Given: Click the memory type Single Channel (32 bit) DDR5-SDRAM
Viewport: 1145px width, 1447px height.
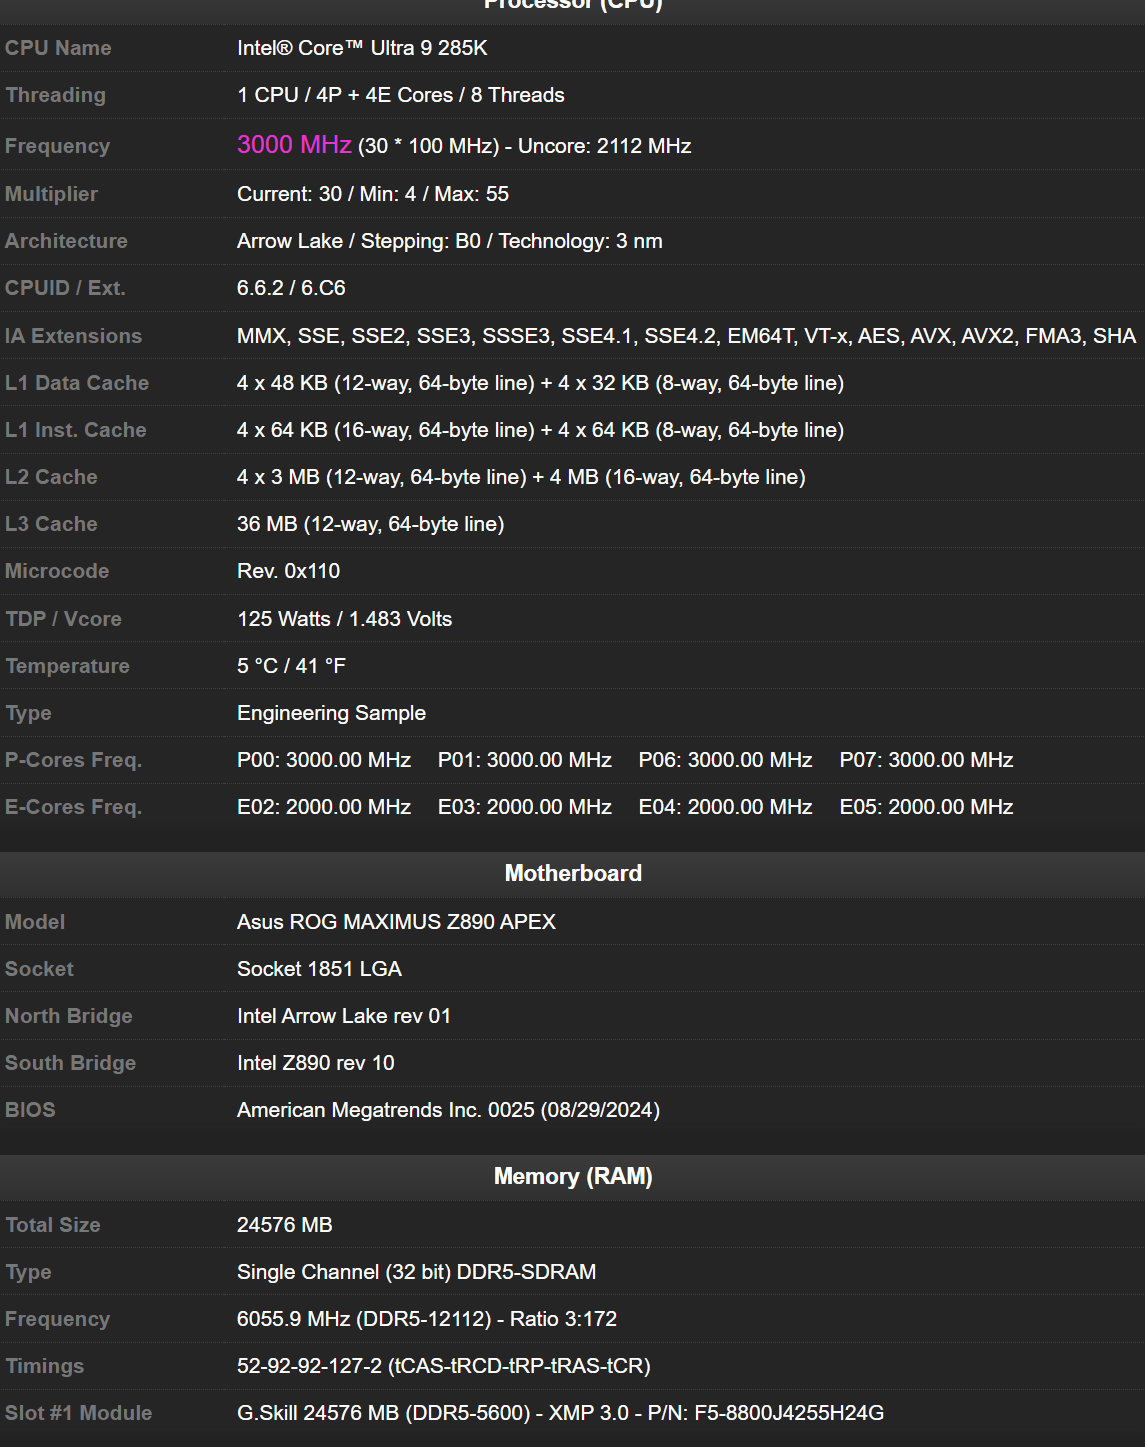Looking at the screenshot, I should [x=416, y=1272].
